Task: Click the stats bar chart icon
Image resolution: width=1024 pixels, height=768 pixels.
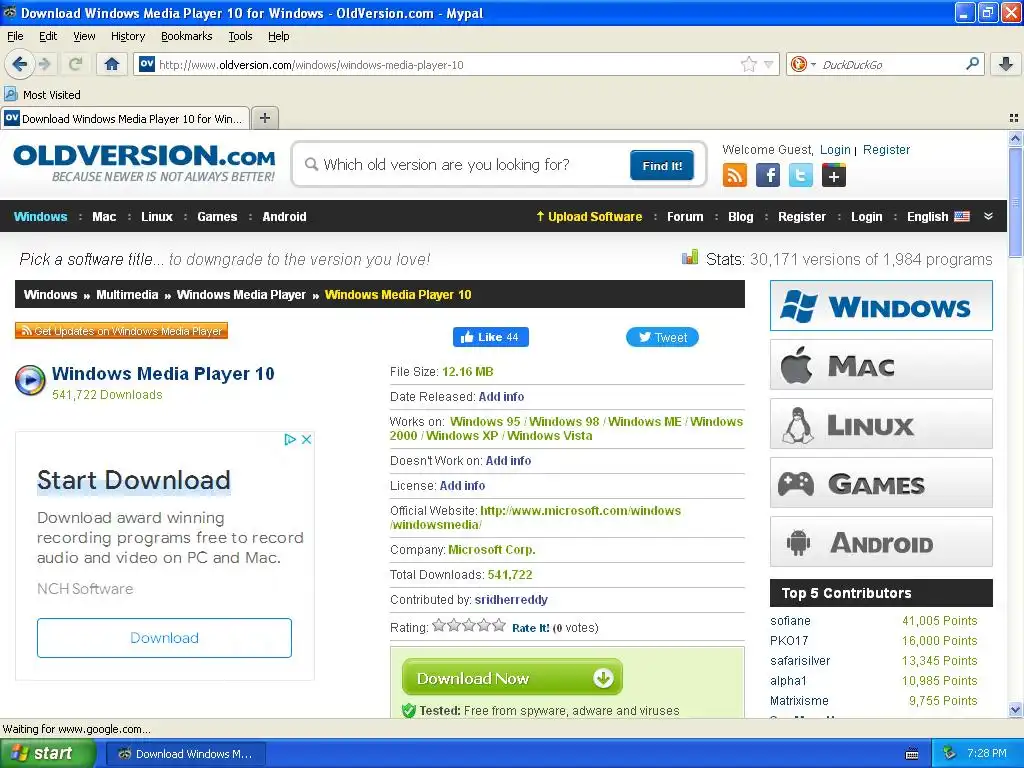Action: point(690,257)
